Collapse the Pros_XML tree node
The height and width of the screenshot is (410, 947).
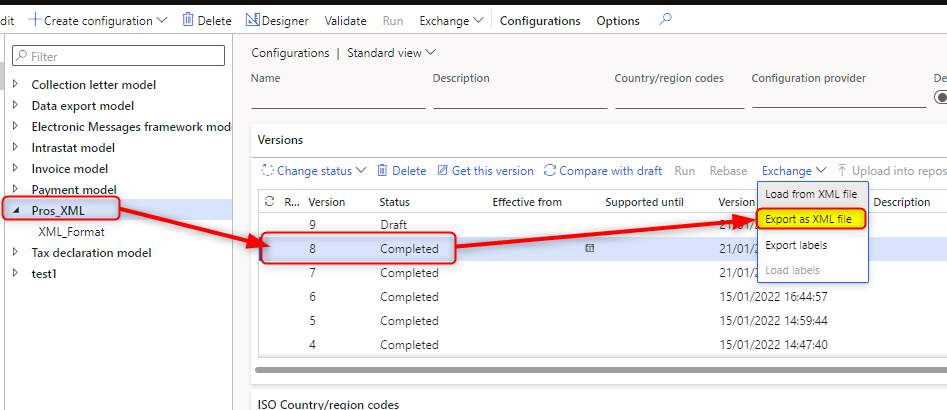15,211
